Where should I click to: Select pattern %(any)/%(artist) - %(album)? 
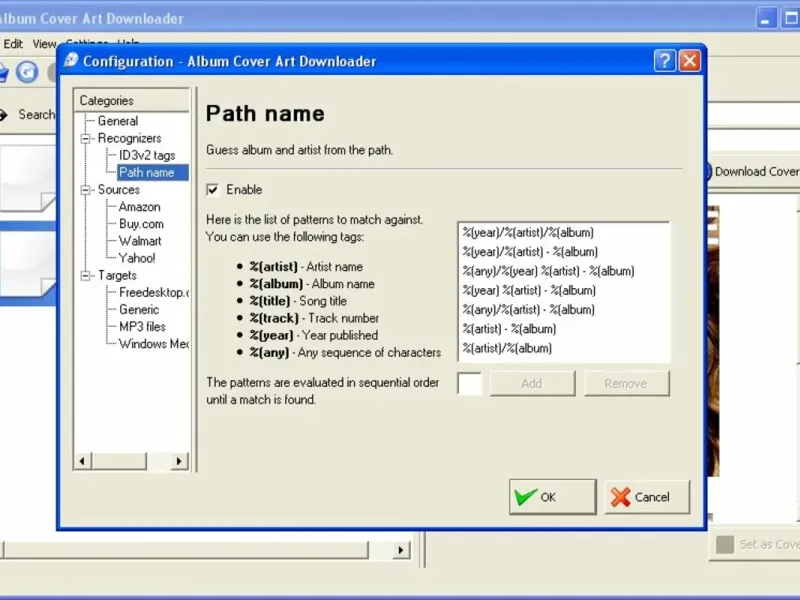click(x=529, y=310)
